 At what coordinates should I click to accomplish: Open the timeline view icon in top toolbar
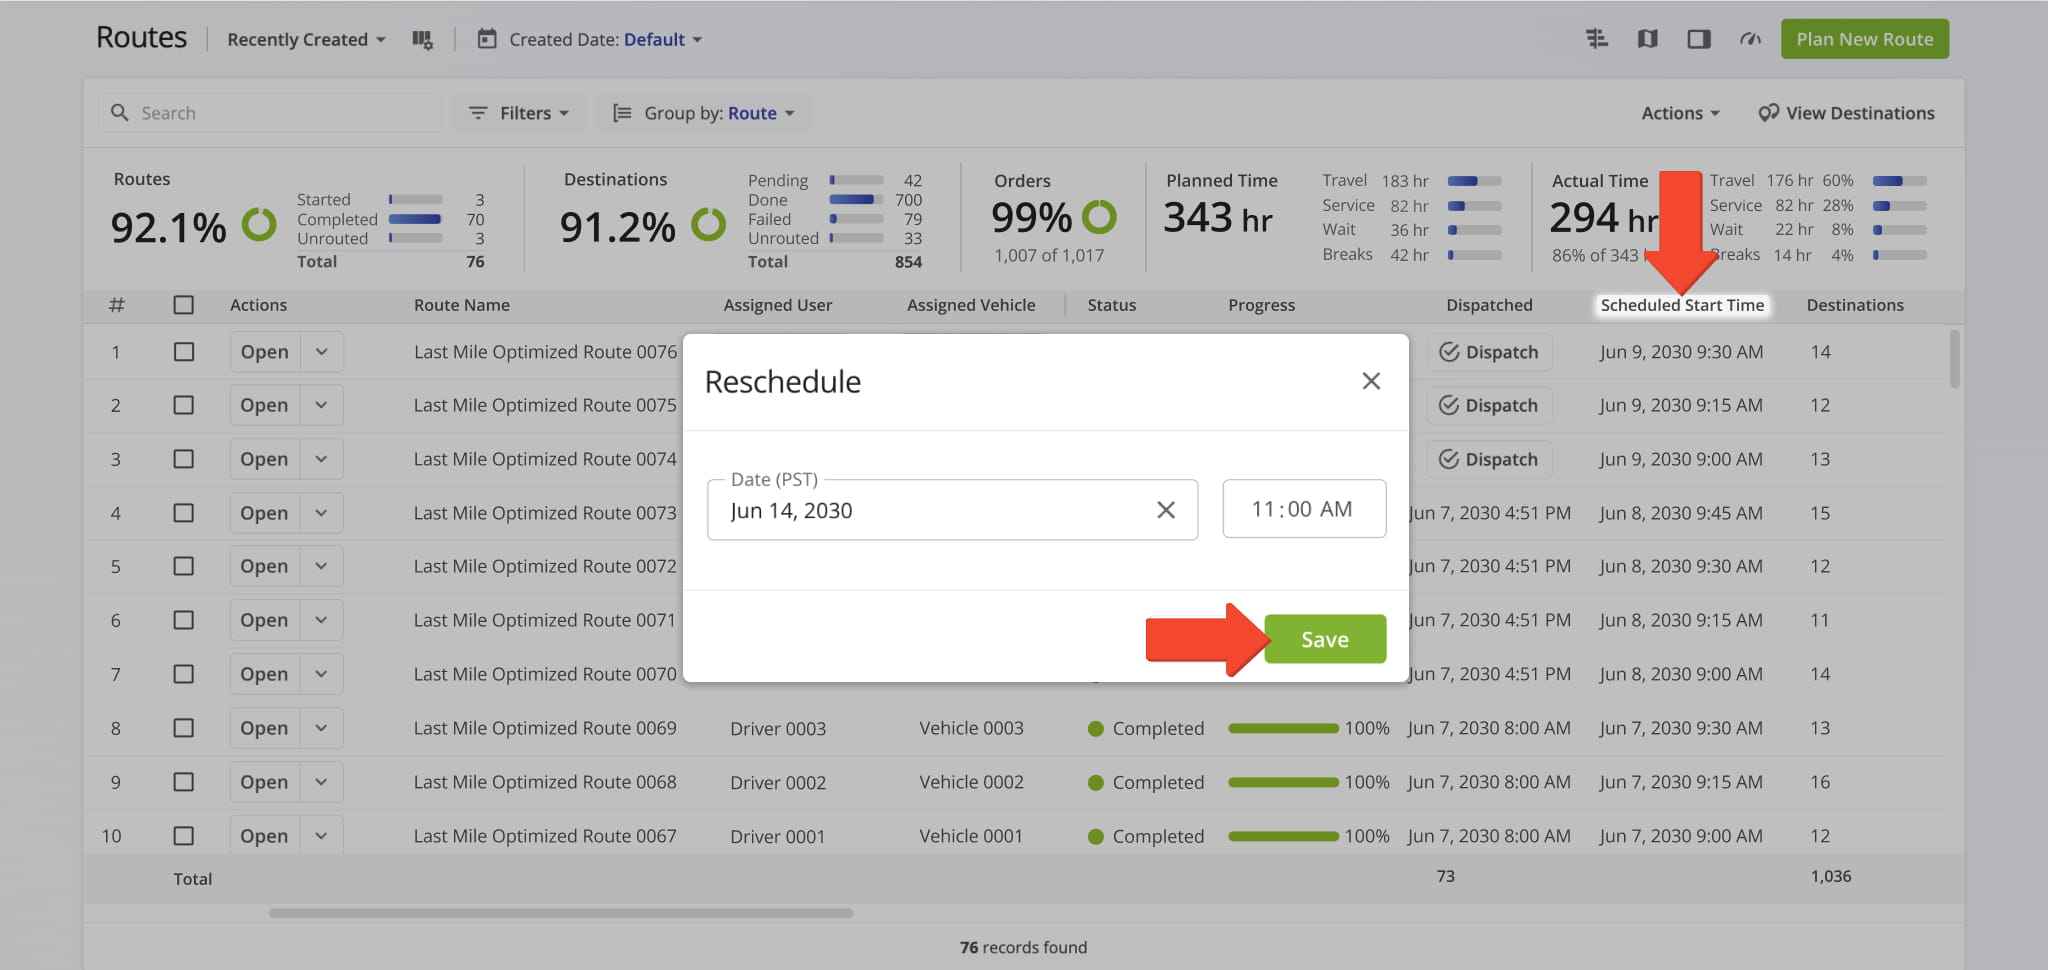(1596, 39)
